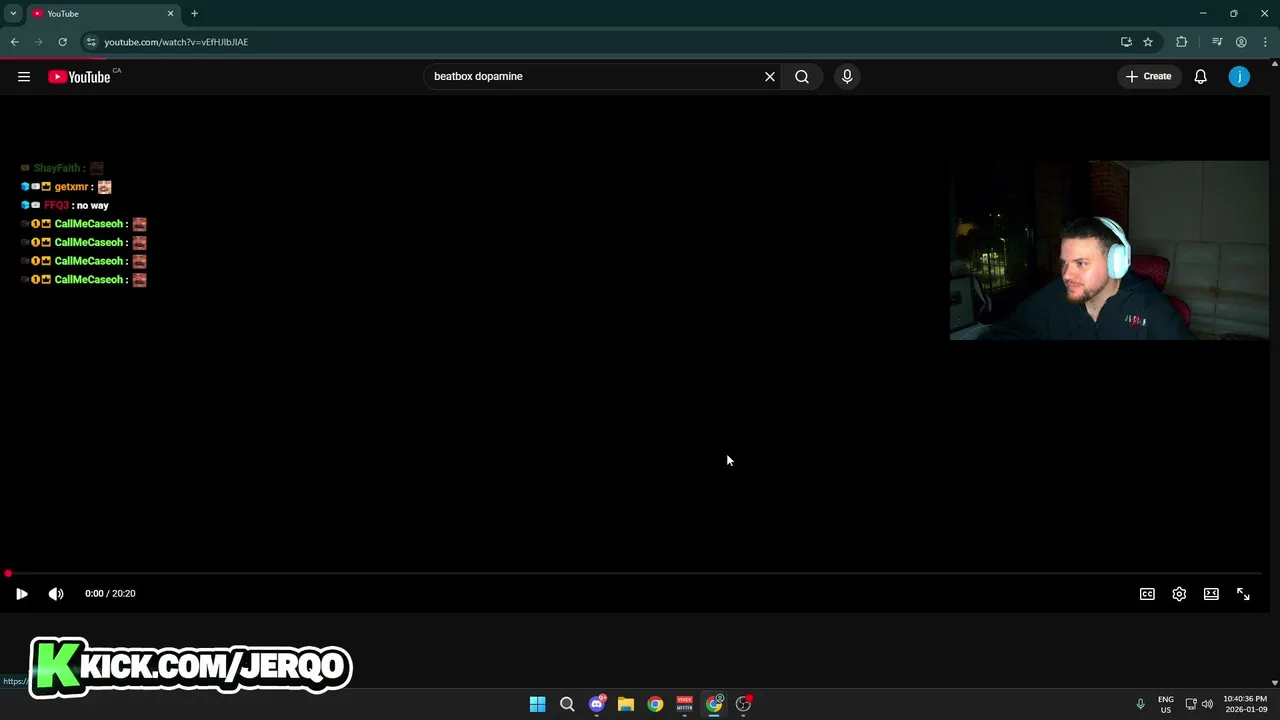Open the YouTube guide hamburger menu
This screenshot has width=1280, height=720.
(x=24, y=77)
